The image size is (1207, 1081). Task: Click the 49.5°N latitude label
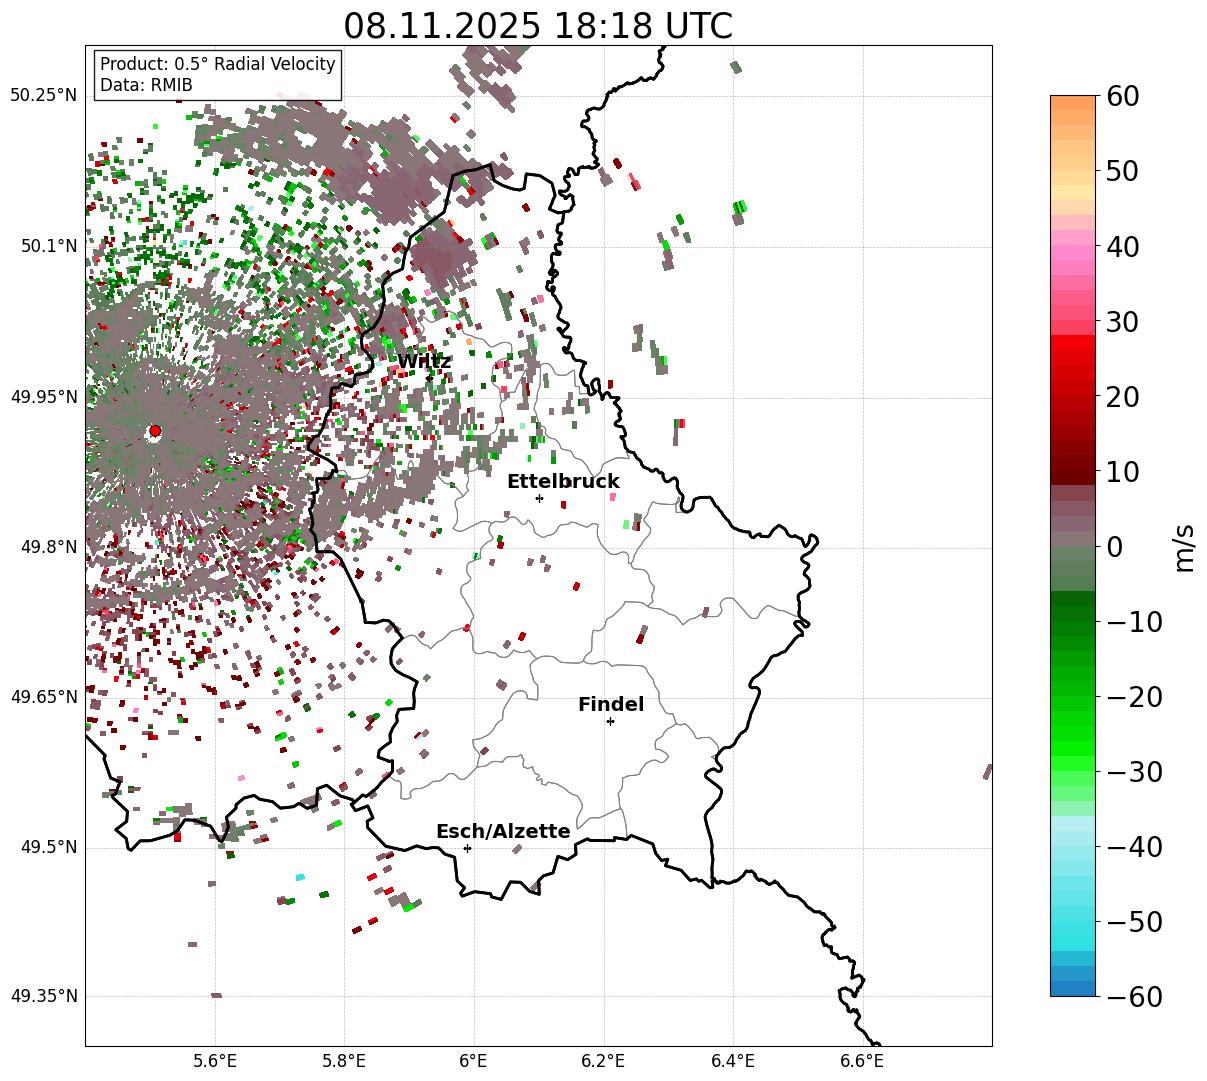[x=48, y=847]
